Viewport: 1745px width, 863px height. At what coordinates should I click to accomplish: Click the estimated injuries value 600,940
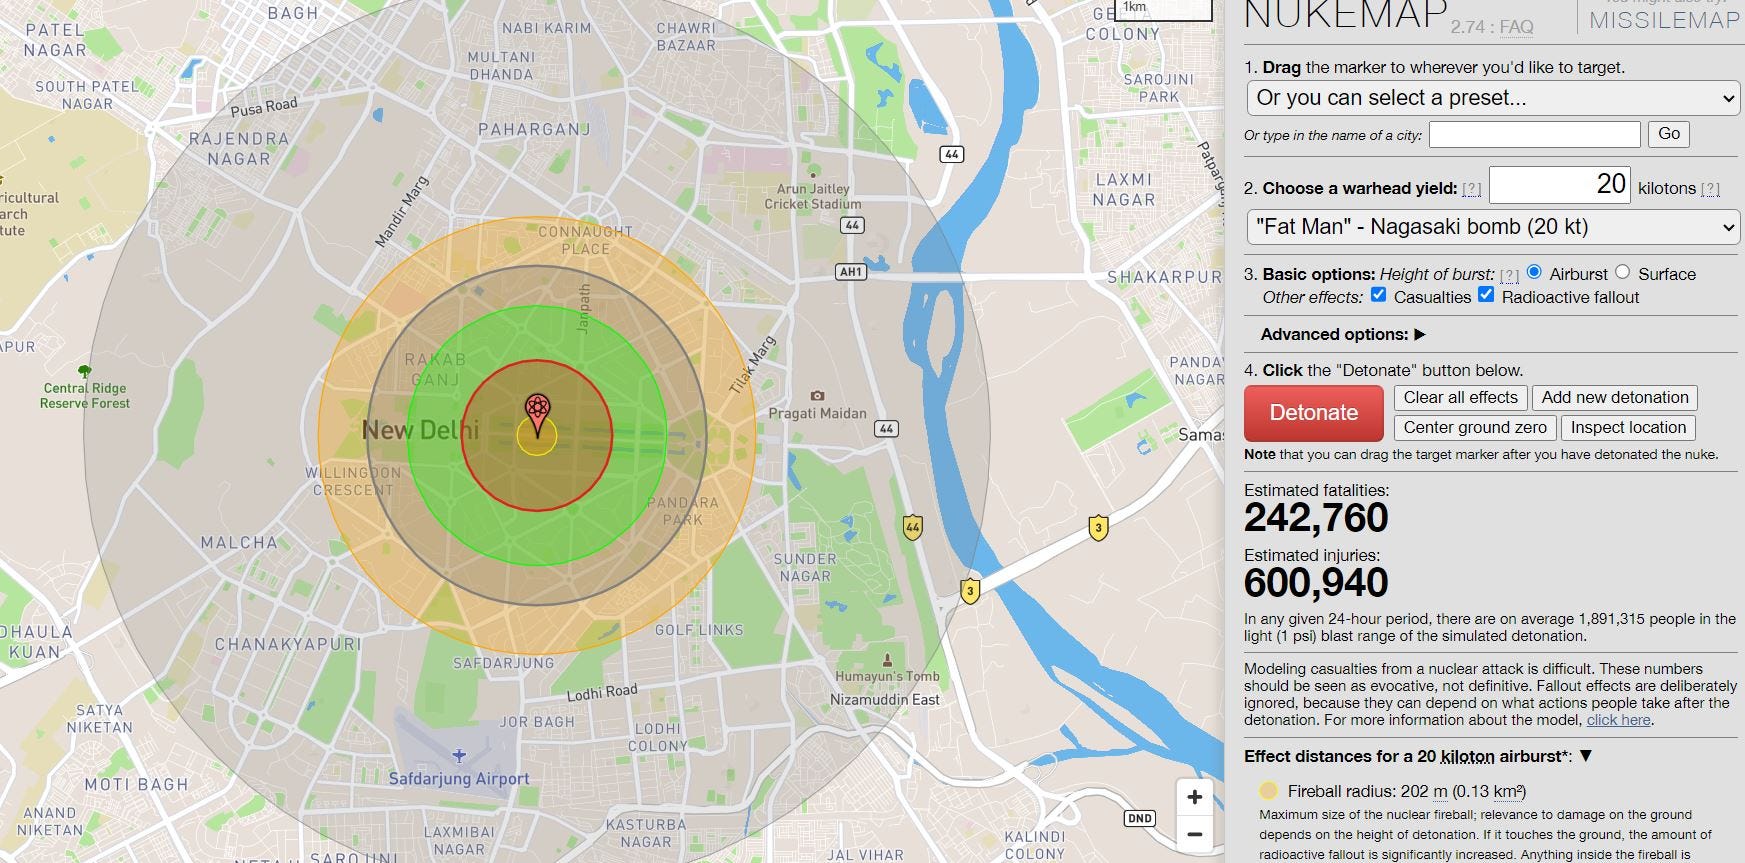(1316, 583)
